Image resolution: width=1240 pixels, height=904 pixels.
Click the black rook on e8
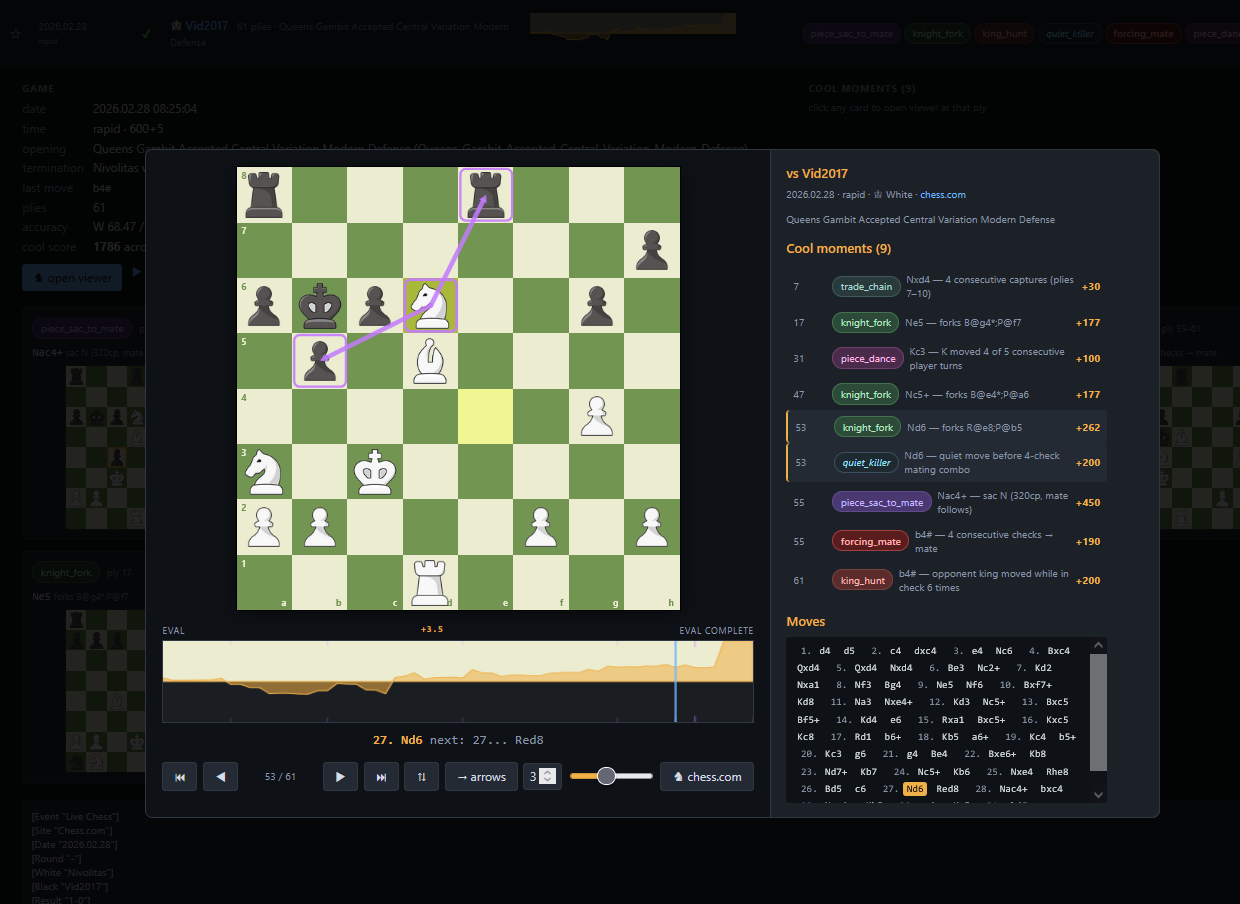pyautogui.click(x=486, y=194)
